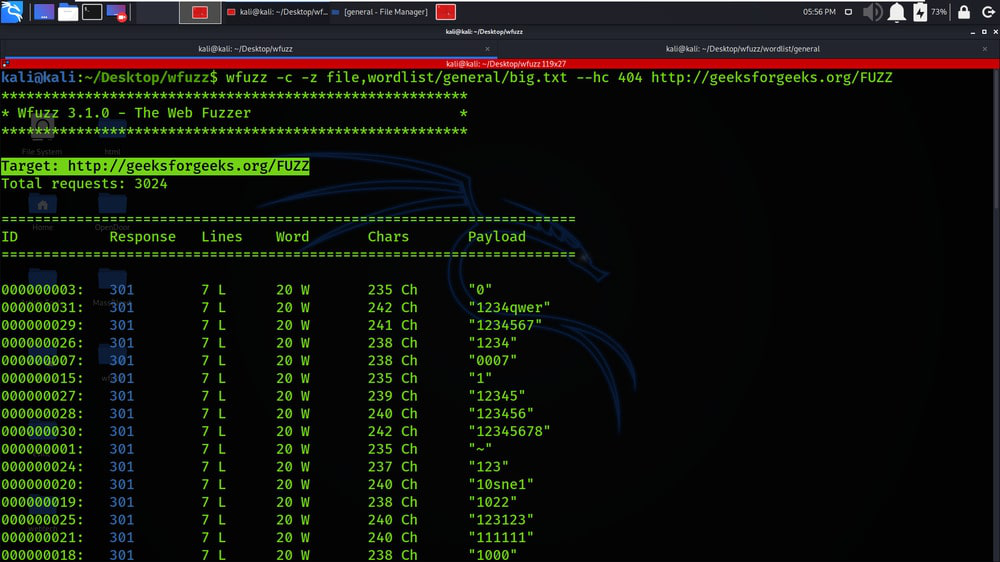Click the small display indicator beside clock
This screenshot has height=562, width=1000.
pos(848,12)
